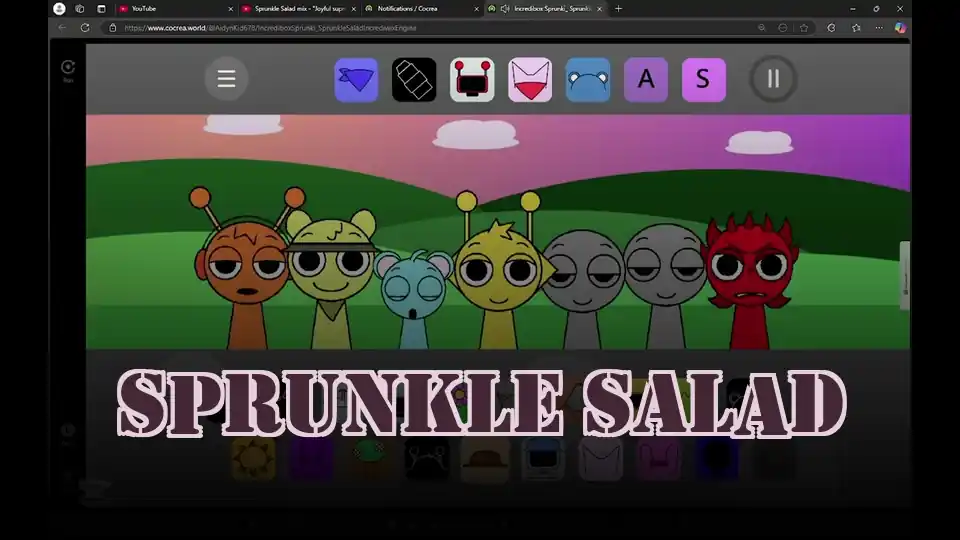Select the pink envelope slot icon
Screen dimensions: 960x540
pos(530,80)
